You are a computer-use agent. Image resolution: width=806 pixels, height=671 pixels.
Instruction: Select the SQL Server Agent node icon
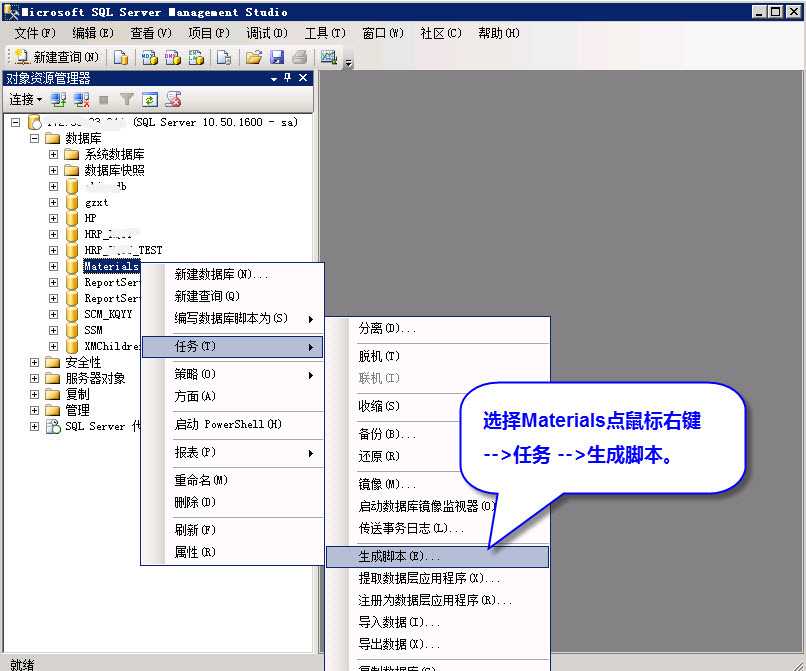[53, 426]
